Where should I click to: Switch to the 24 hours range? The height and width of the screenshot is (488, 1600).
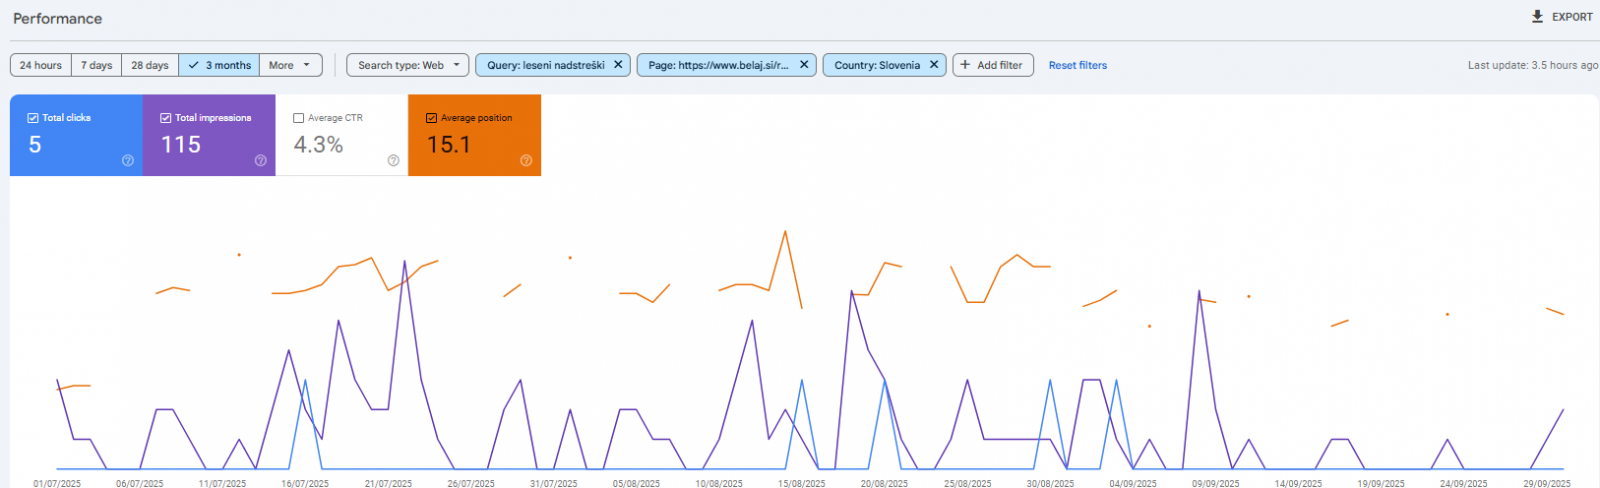(x=41, y=65)
